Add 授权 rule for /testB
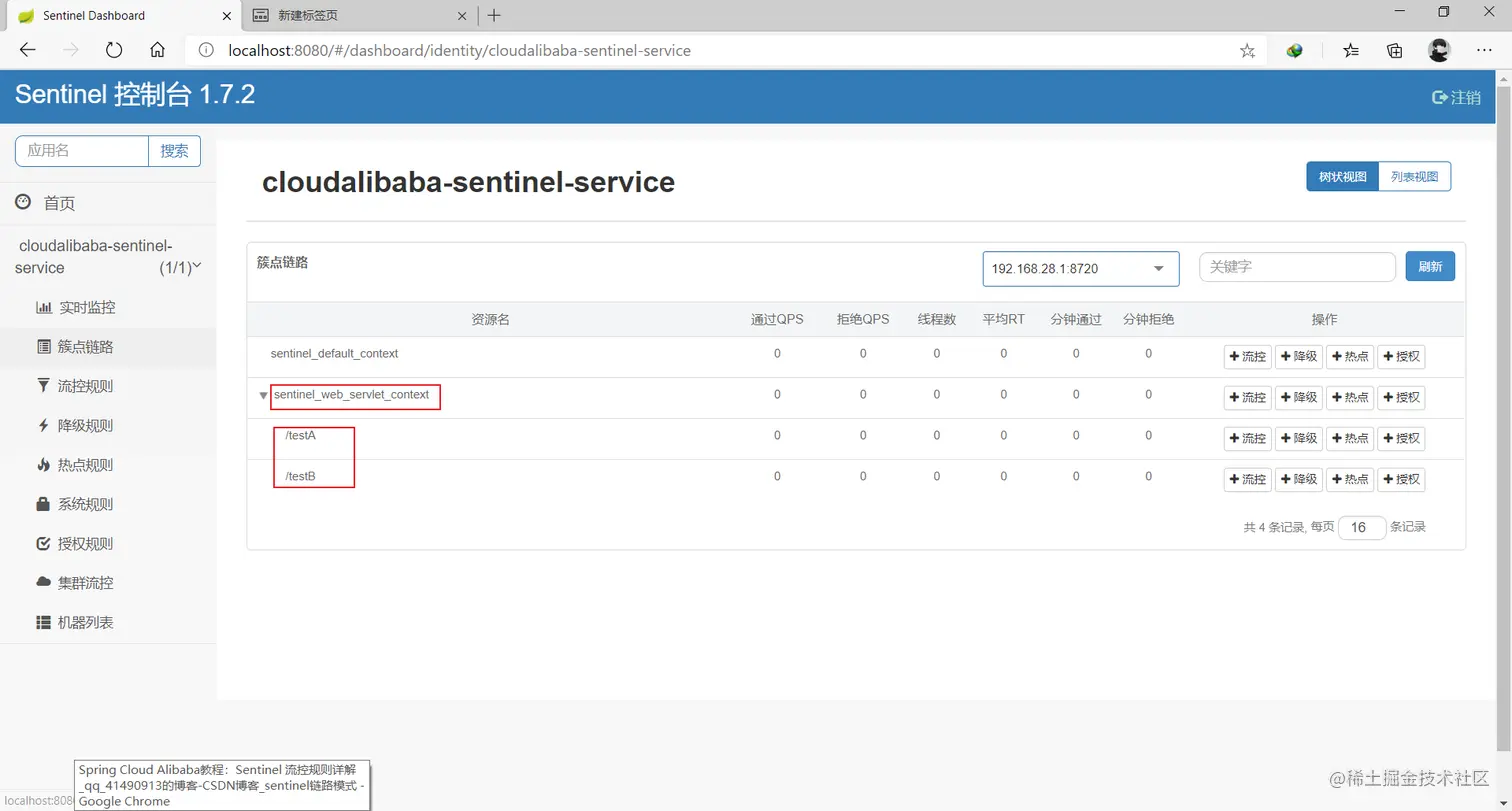Screen dimensions: 1512x811 1402,480
